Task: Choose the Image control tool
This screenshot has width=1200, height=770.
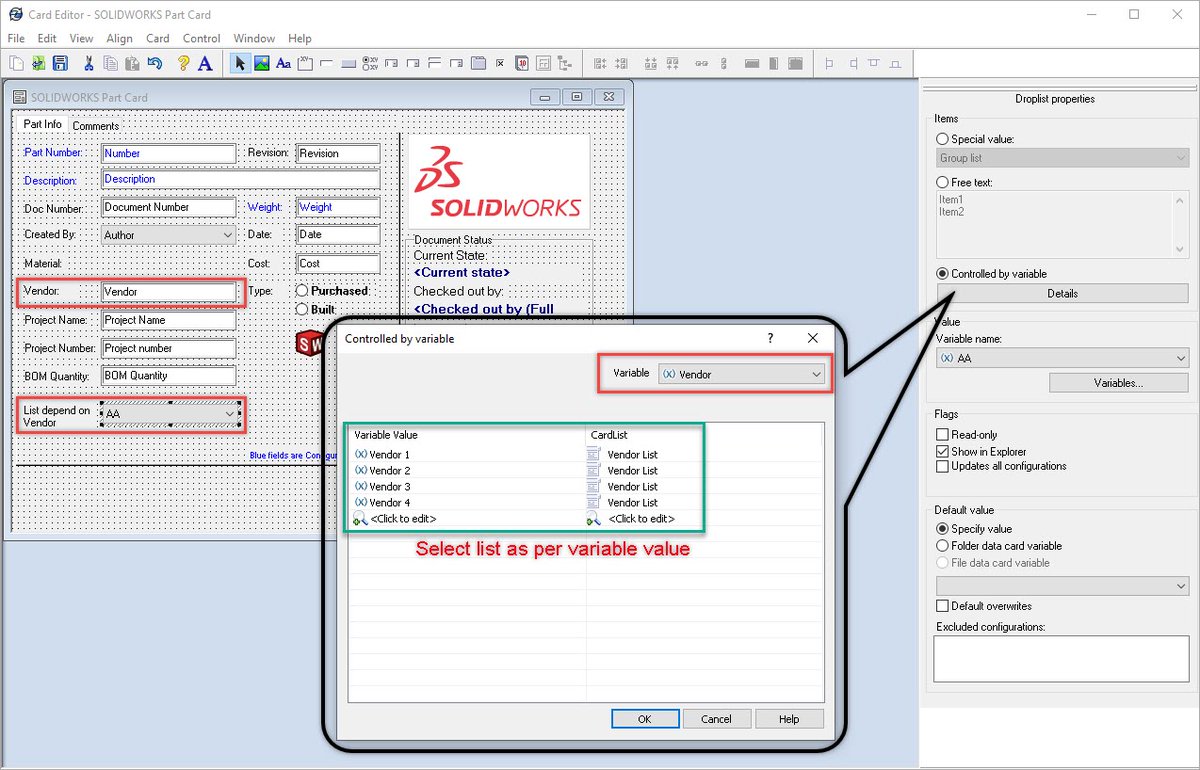Action: pos(262,63)
